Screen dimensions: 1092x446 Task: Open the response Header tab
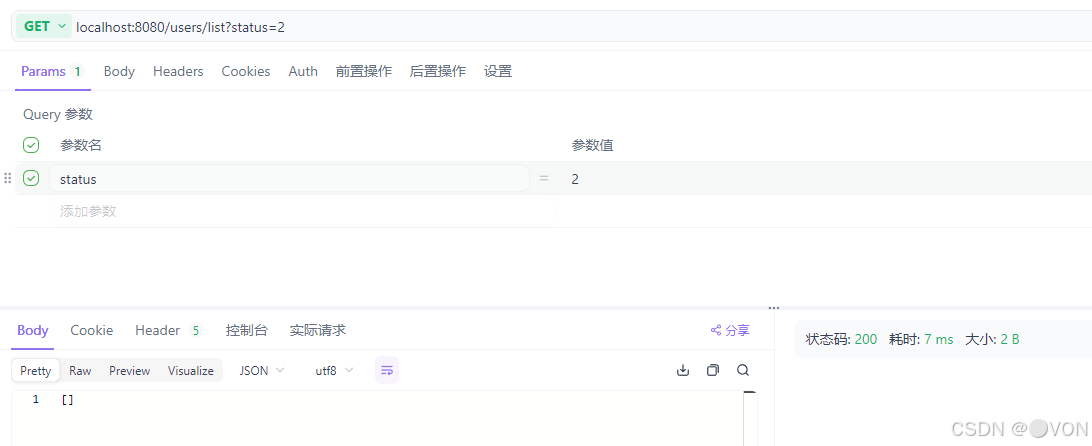click(169, 330)
